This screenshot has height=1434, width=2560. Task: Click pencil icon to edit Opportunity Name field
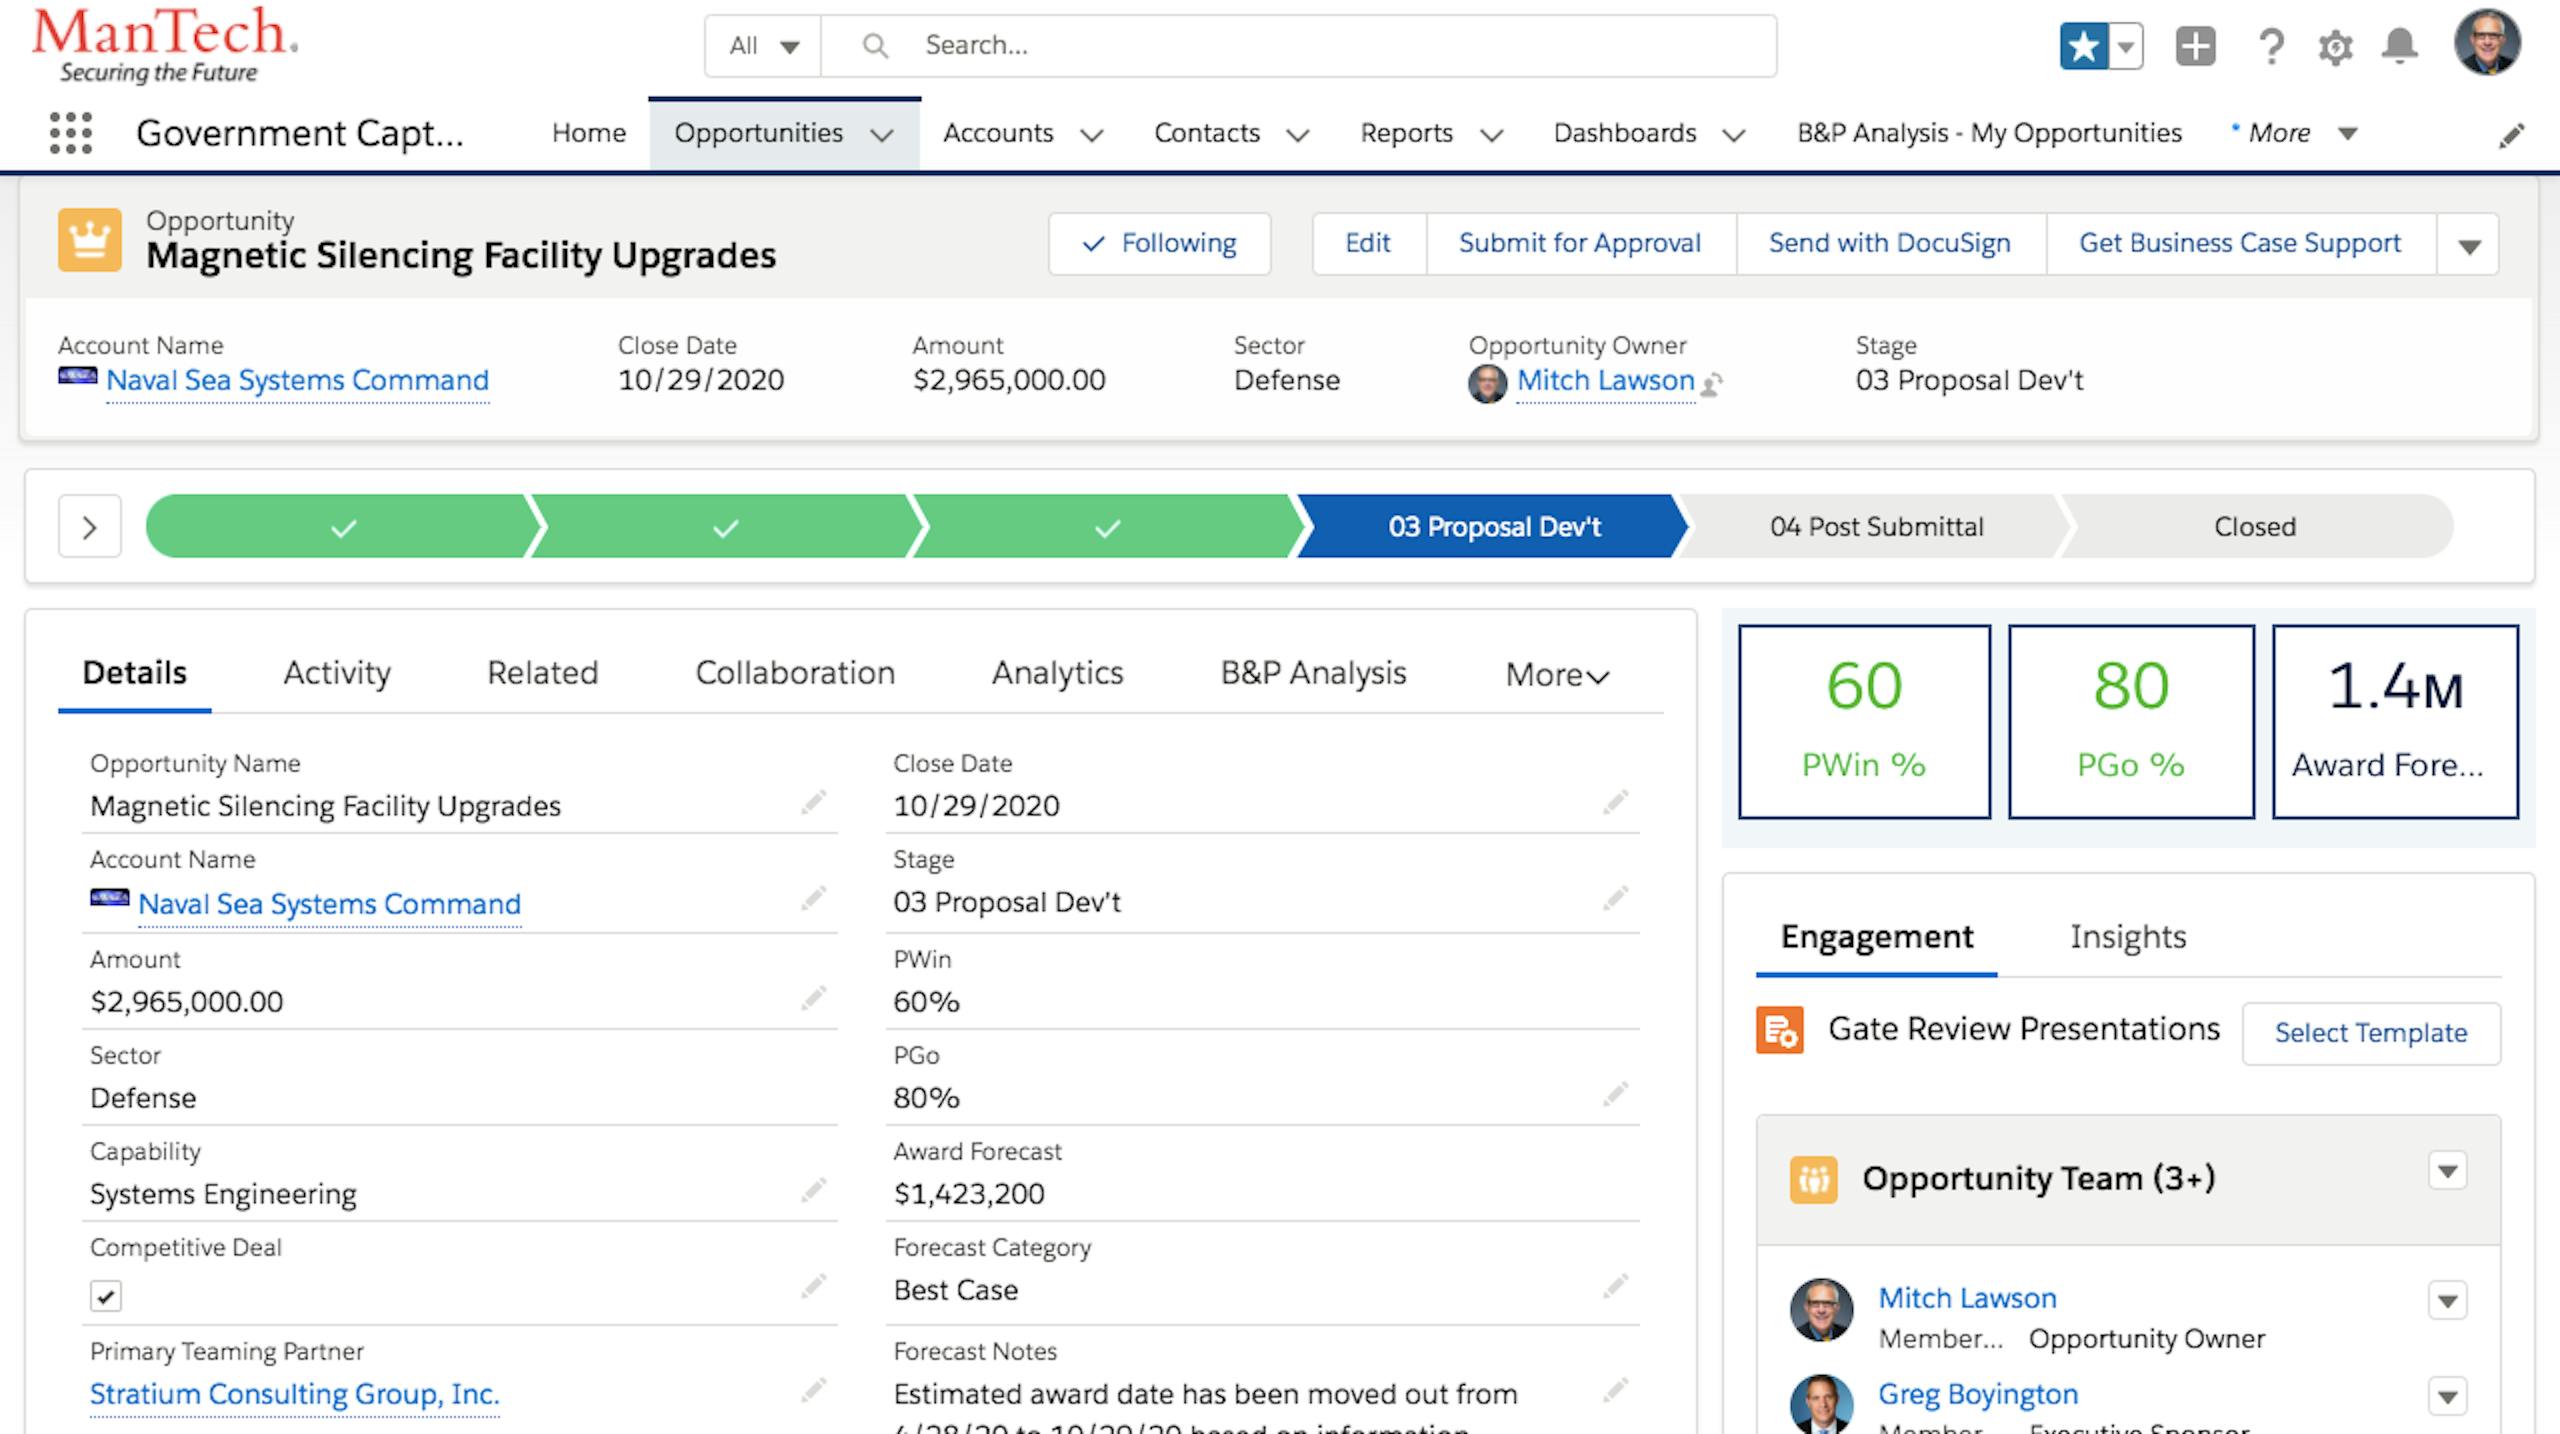813,803
